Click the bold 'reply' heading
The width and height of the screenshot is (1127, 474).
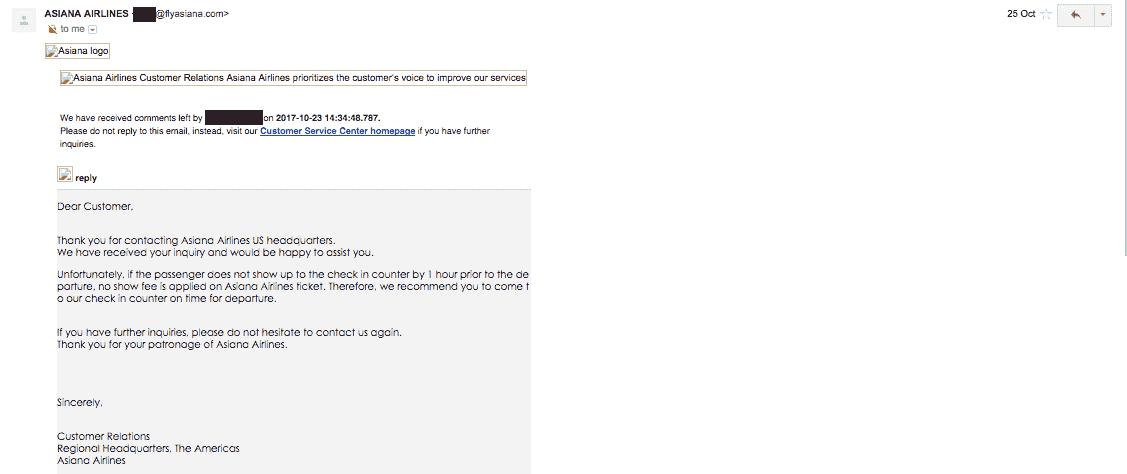[86, 178]
